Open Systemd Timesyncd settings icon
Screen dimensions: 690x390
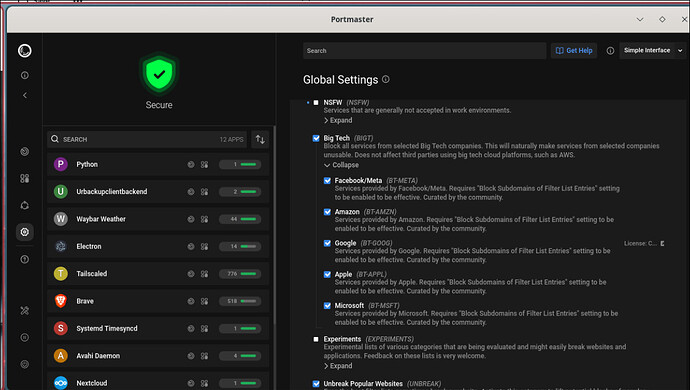[x=205, y=328]
